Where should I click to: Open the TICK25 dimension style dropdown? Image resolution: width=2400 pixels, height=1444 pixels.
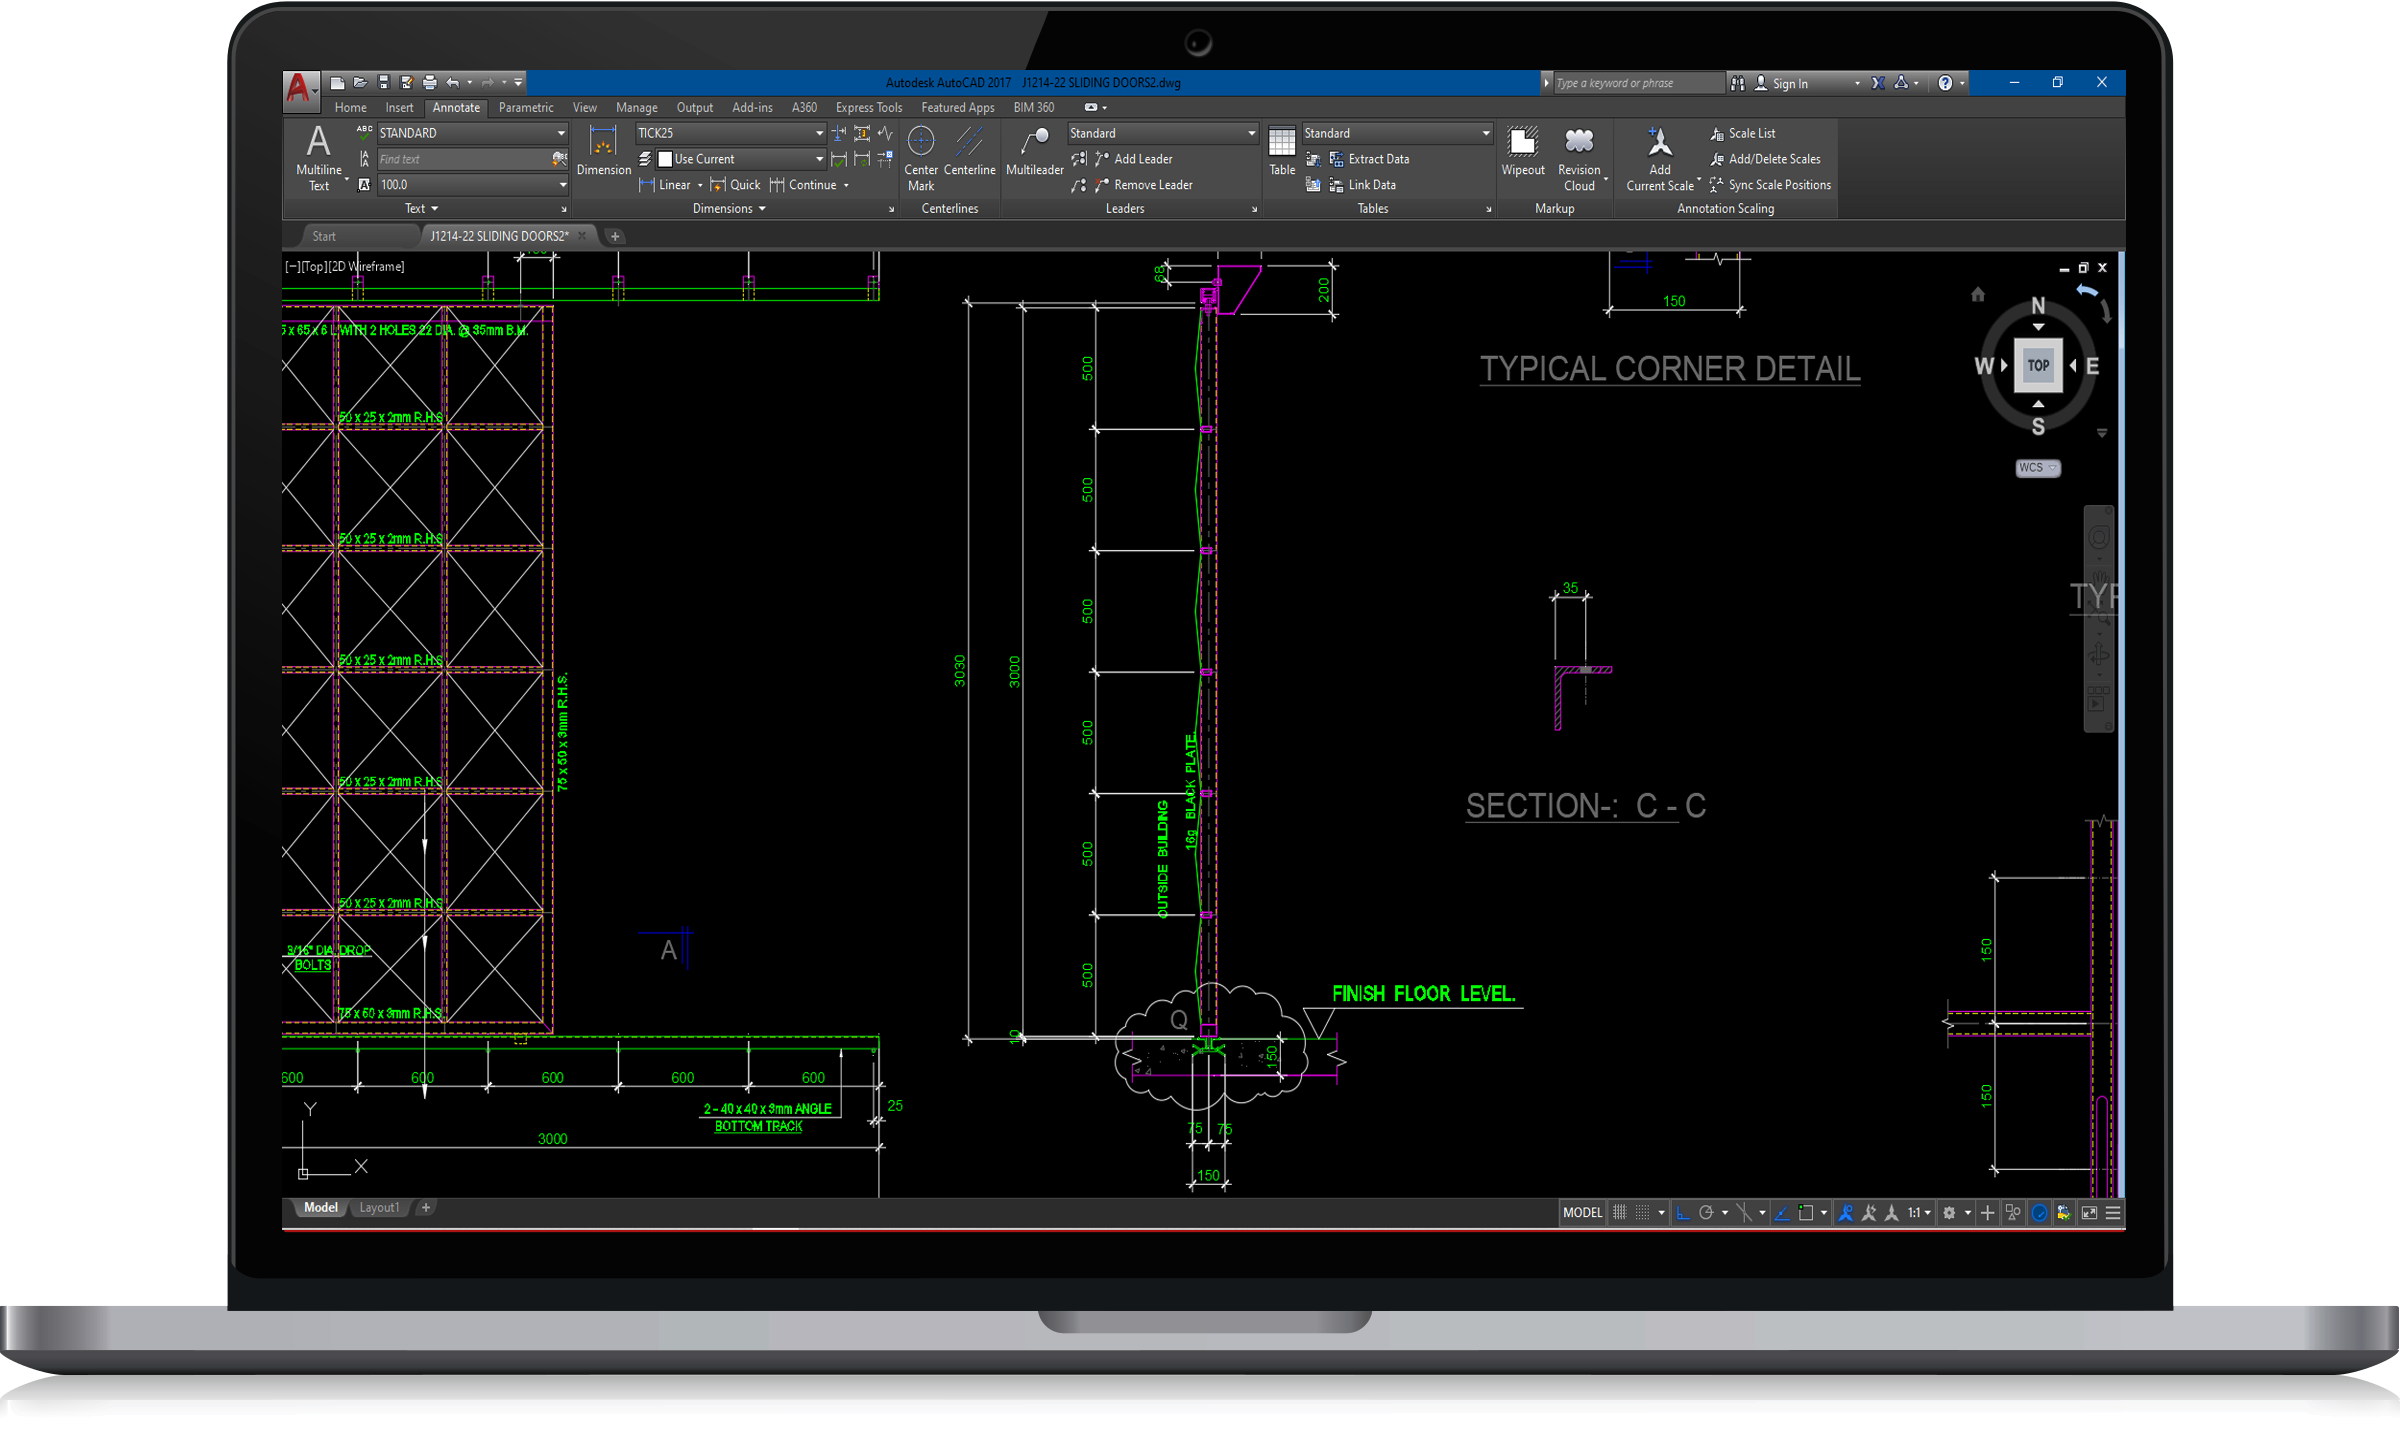click(x=819, y=133)
